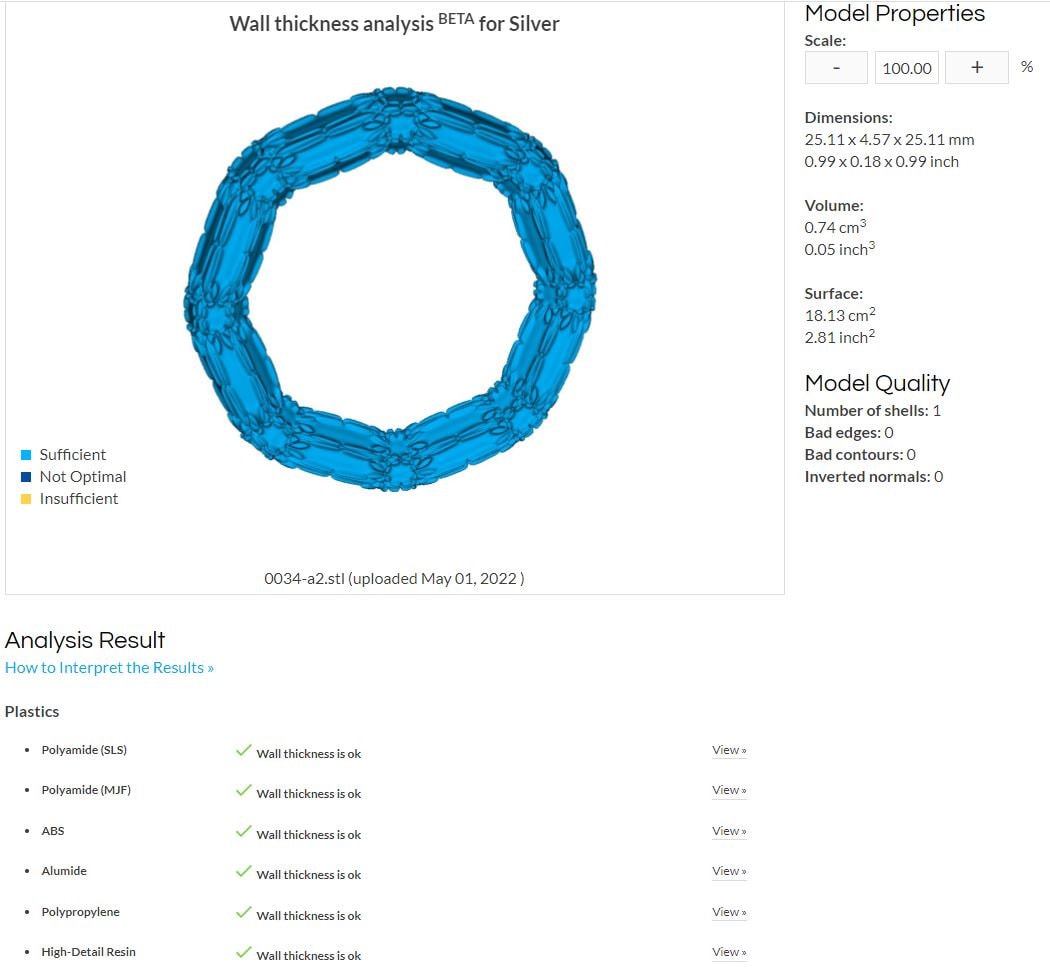Click the Insufficient yellow legend swatch
The image size is (1050, 969).
pyautogui.click(x=26, y=499)
